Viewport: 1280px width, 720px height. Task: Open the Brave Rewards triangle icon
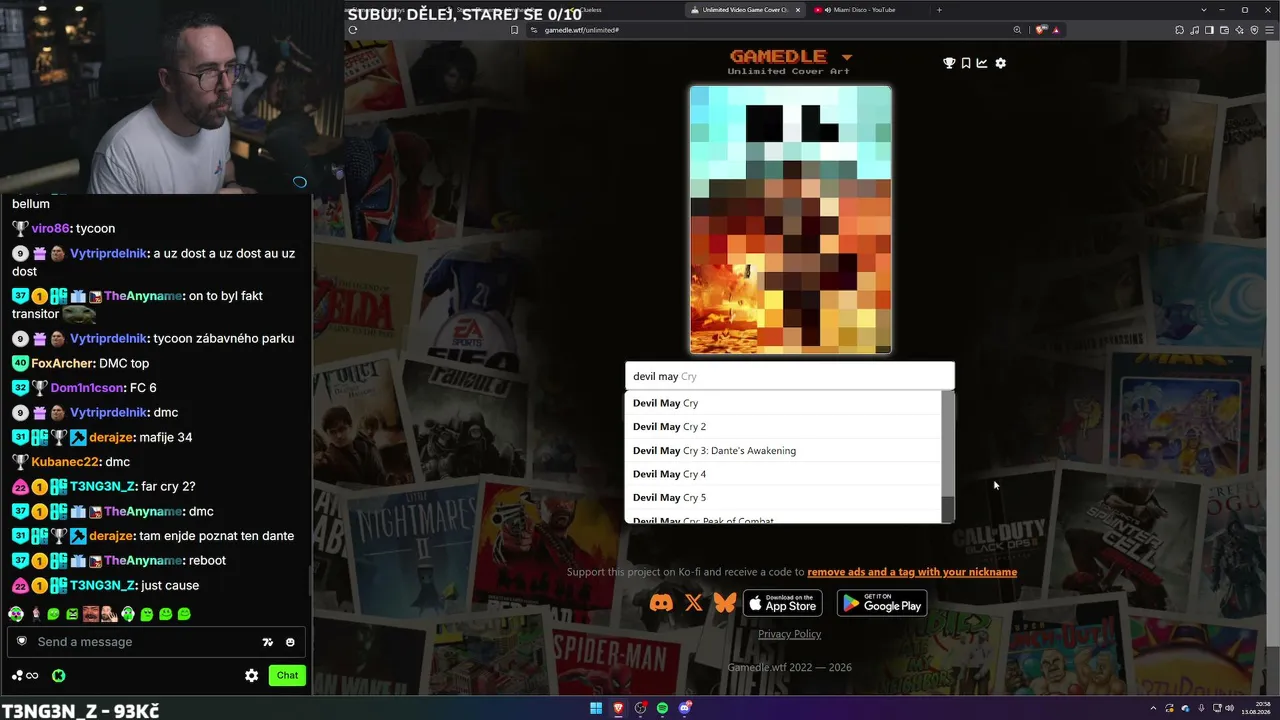coord(1055,30)
